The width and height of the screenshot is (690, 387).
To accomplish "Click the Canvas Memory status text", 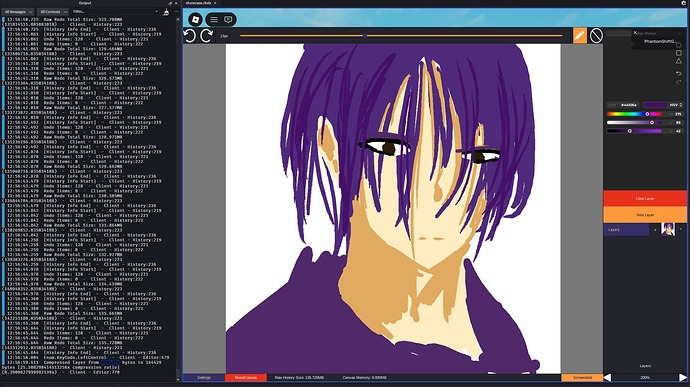I will pos(365,378).
